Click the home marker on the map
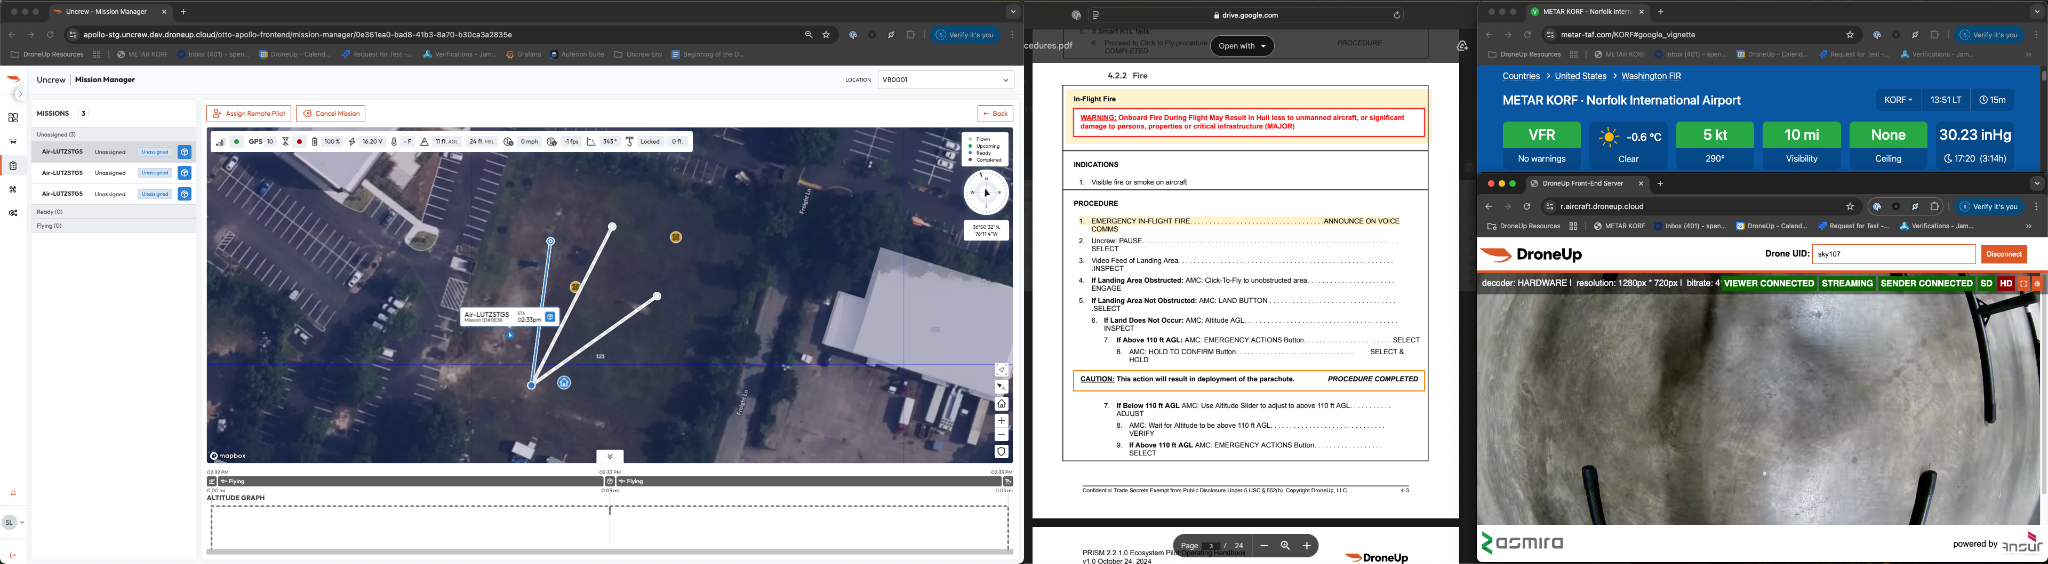 [564, 383]
